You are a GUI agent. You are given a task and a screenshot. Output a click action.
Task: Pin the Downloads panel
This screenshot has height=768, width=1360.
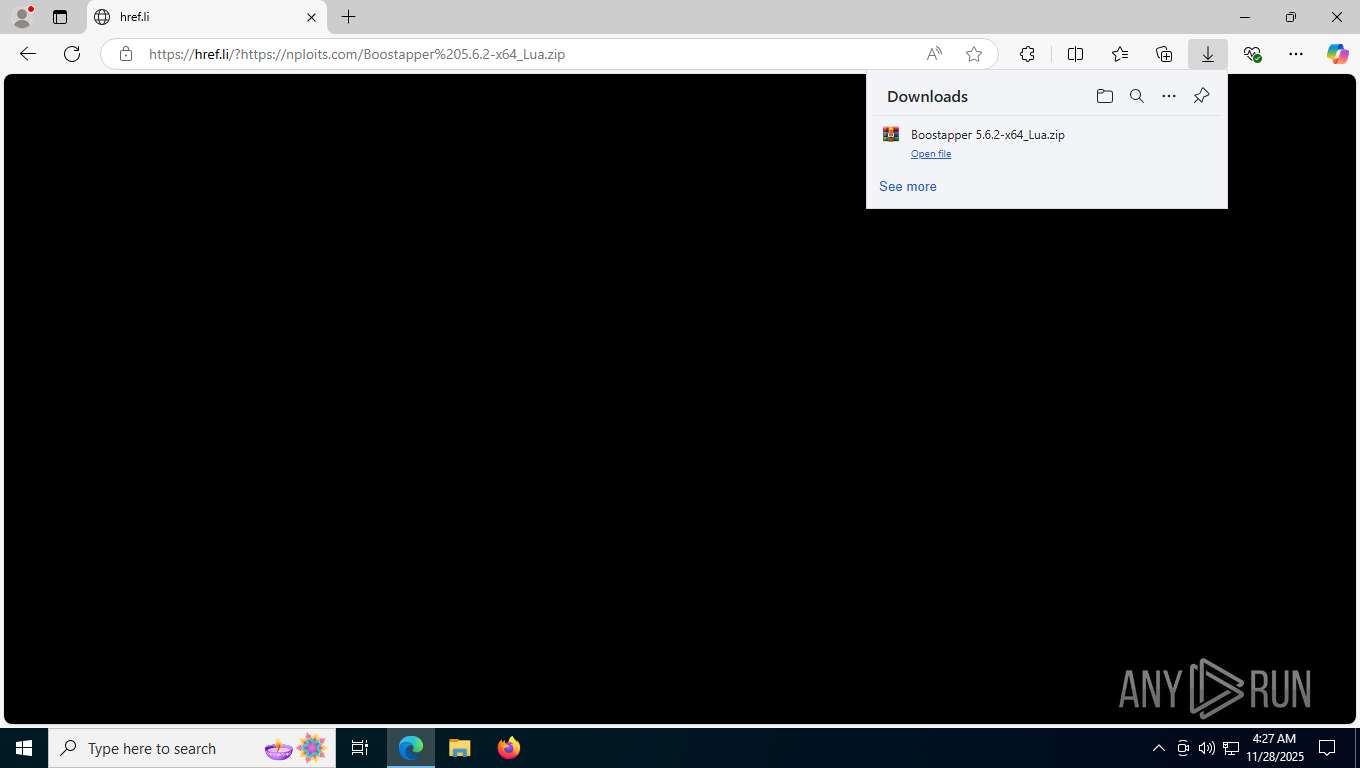[1202, 96]
